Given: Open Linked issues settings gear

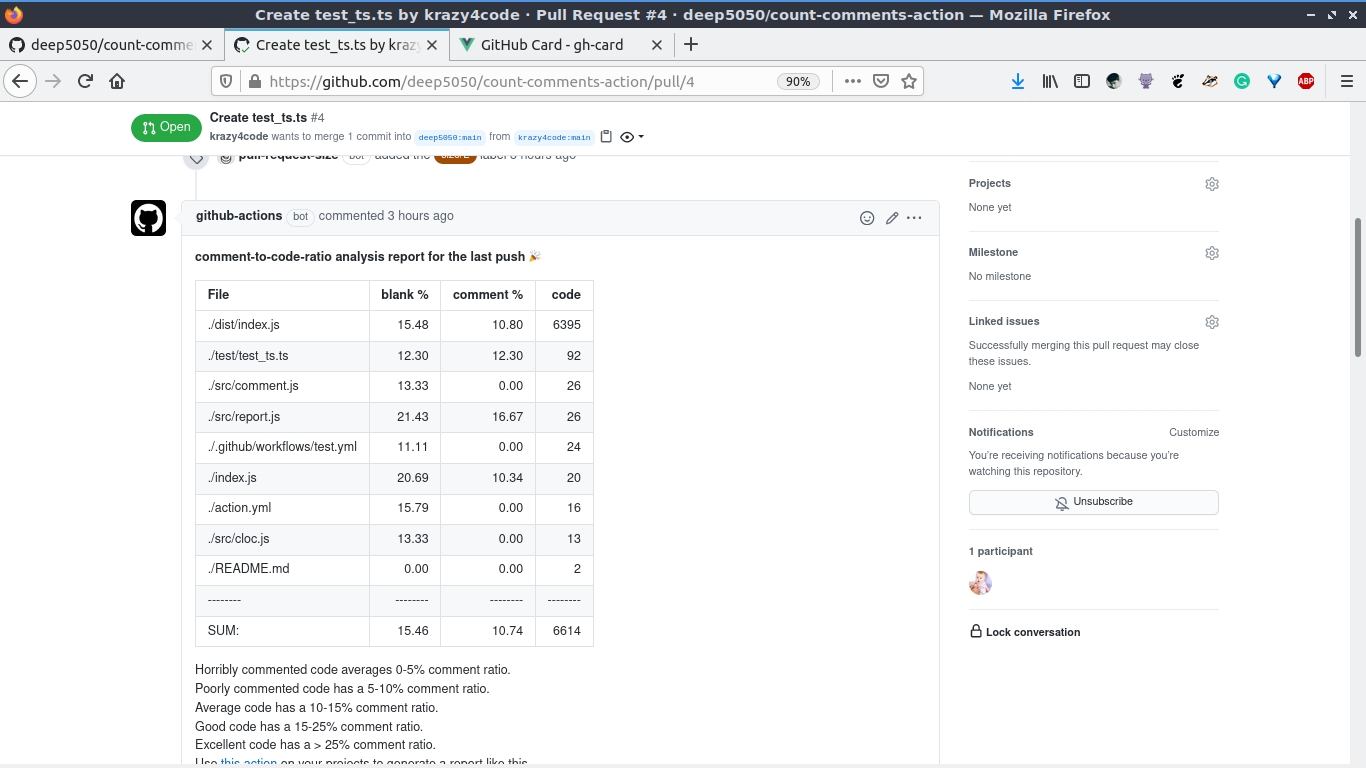Looking at the screenshot, I should [1212, 322].
